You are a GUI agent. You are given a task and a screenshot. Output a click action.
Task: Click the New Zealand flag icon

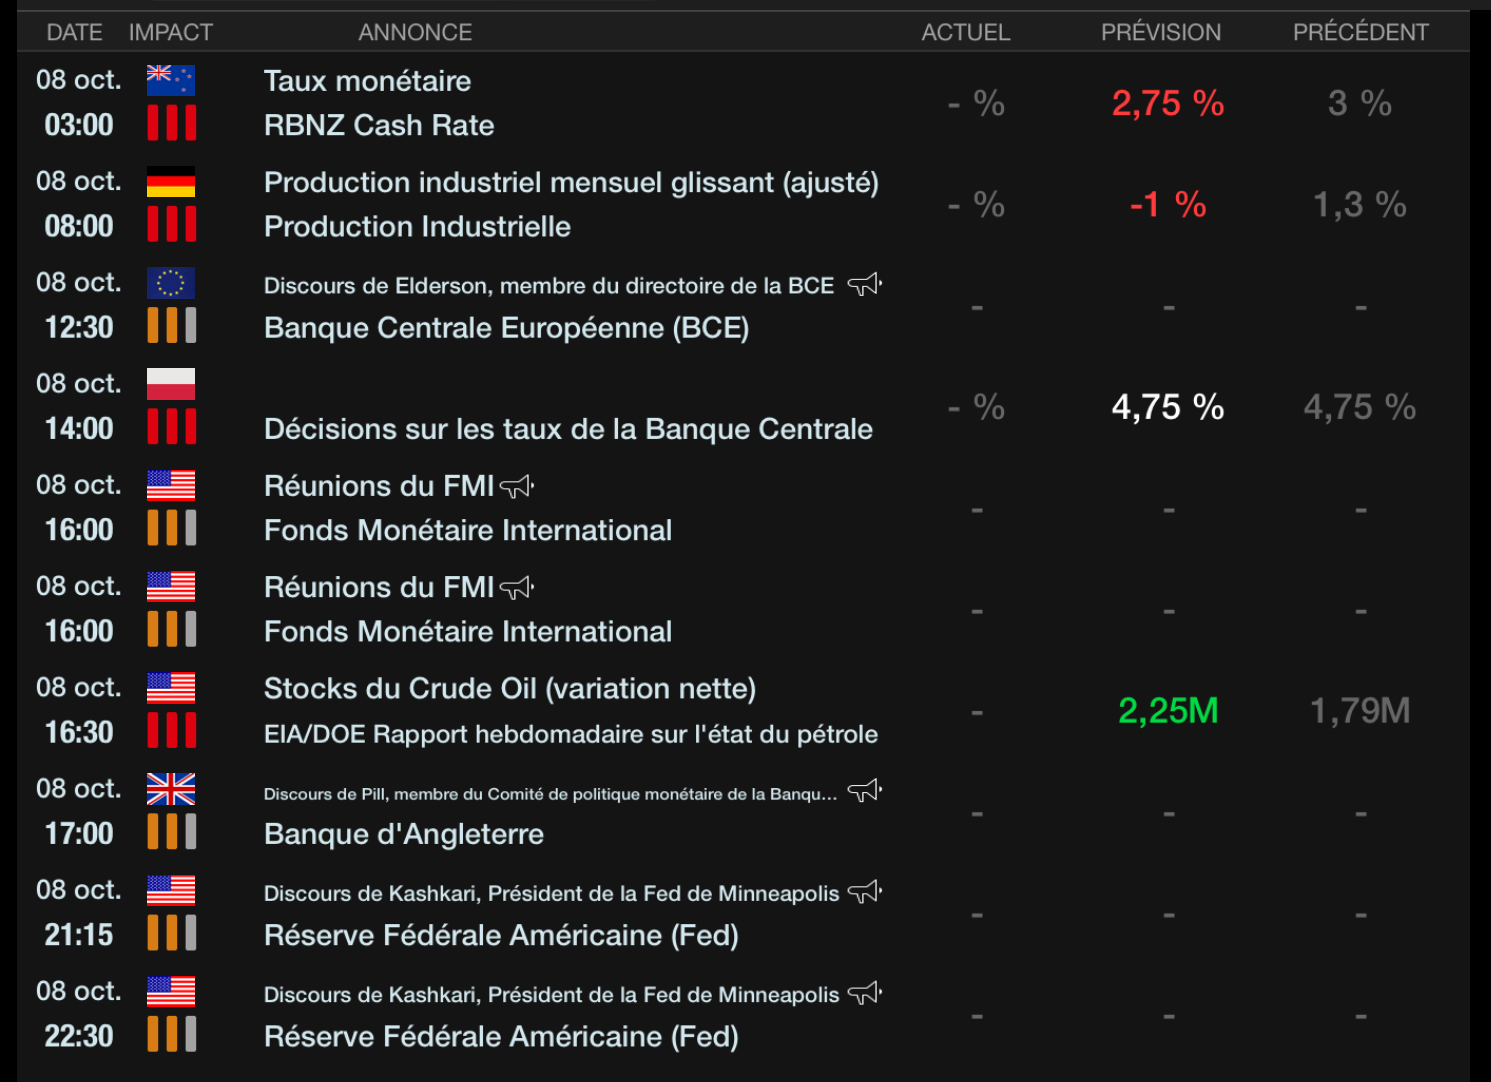[170, 80]
